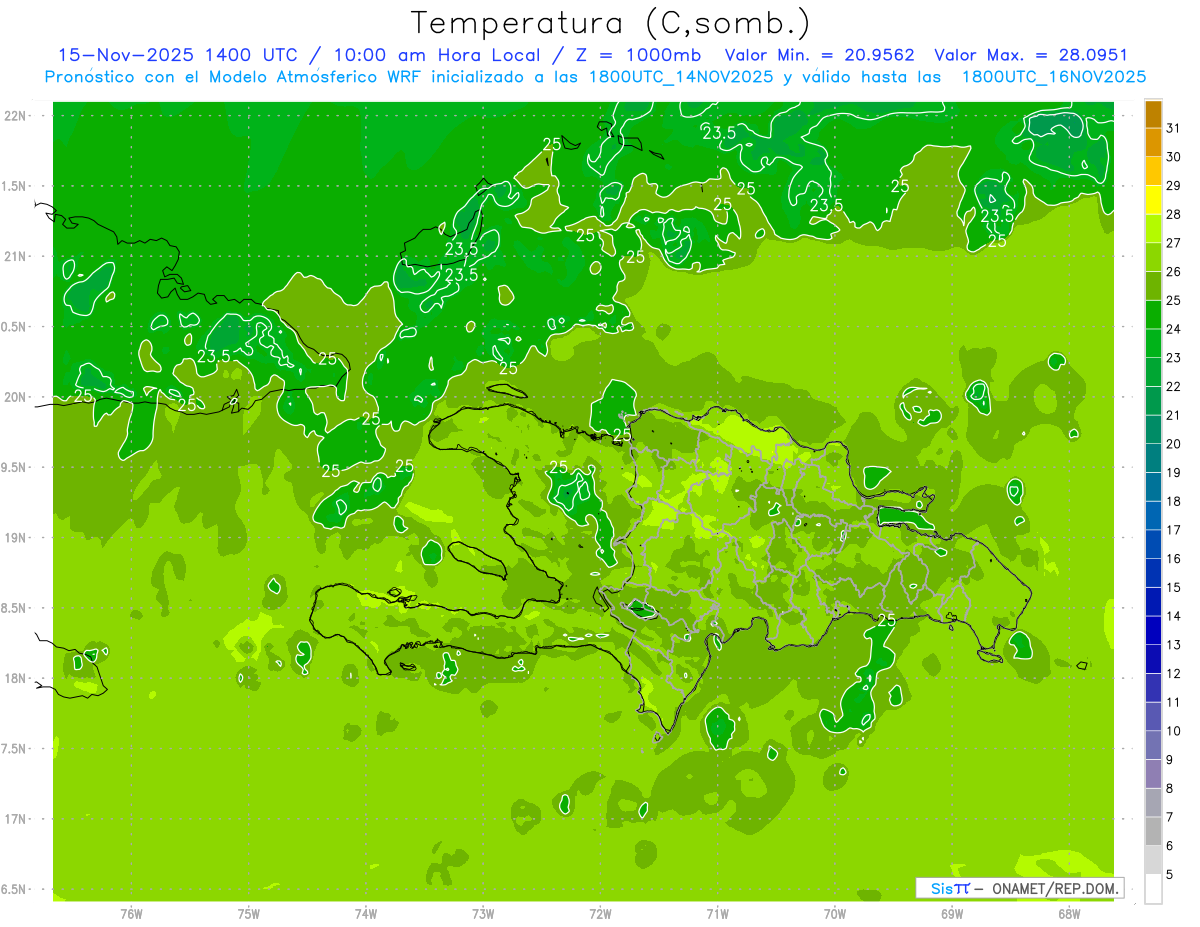Click the orange swatch between 30 and 31
Image resolution: width=1200 pixels, height=927 pixels.
(1153, 143)
